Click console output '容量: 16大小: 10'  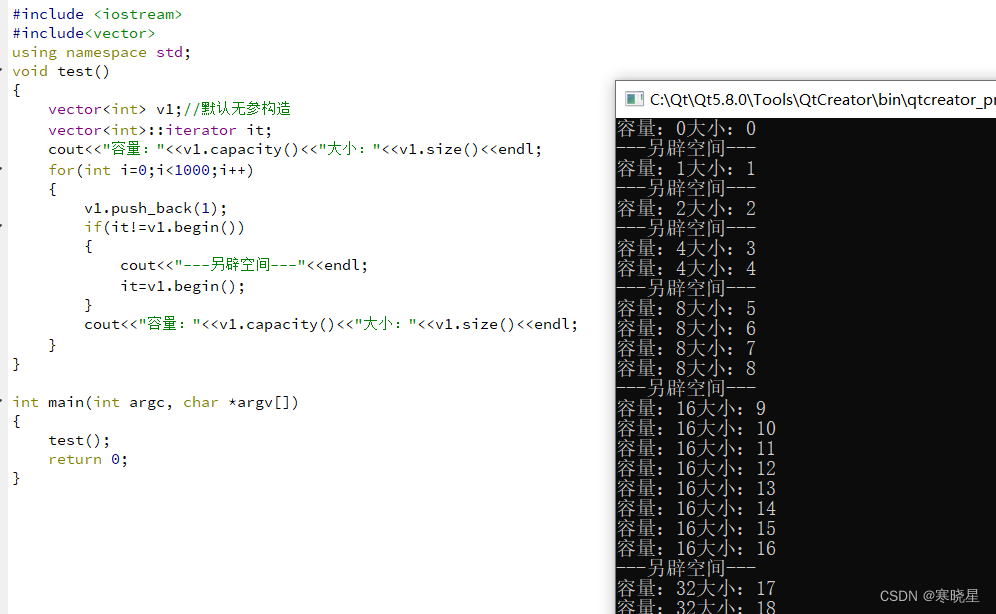coord(697,429)
